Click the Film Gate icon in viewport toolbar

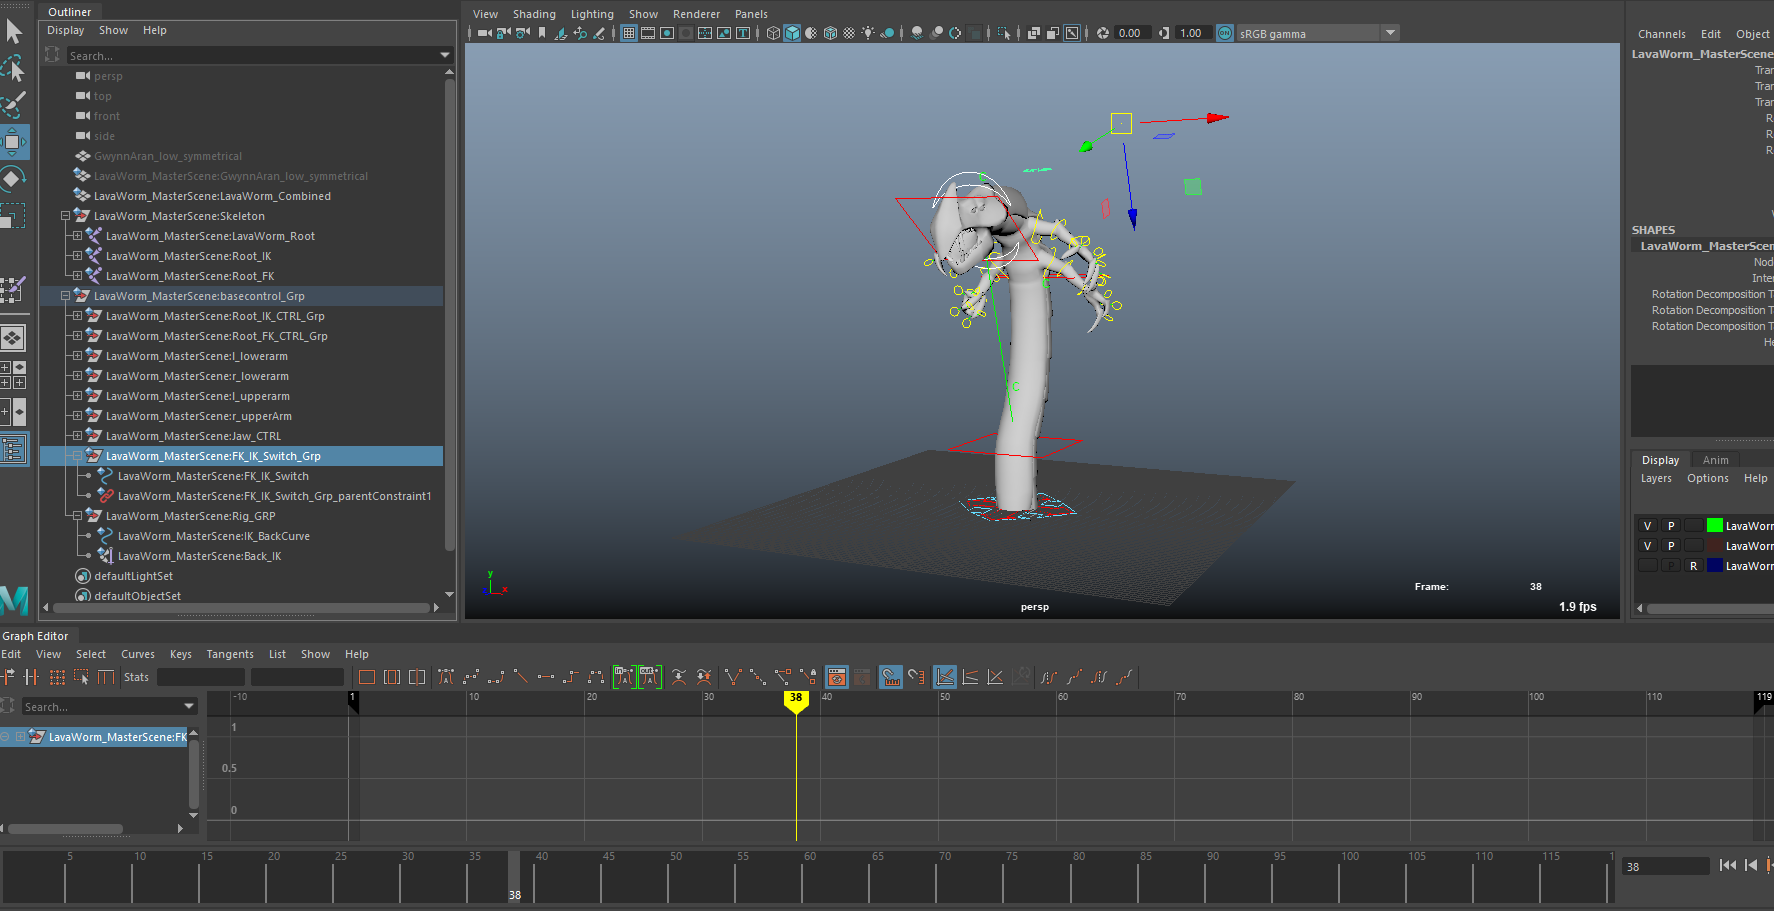pos(648,33)
